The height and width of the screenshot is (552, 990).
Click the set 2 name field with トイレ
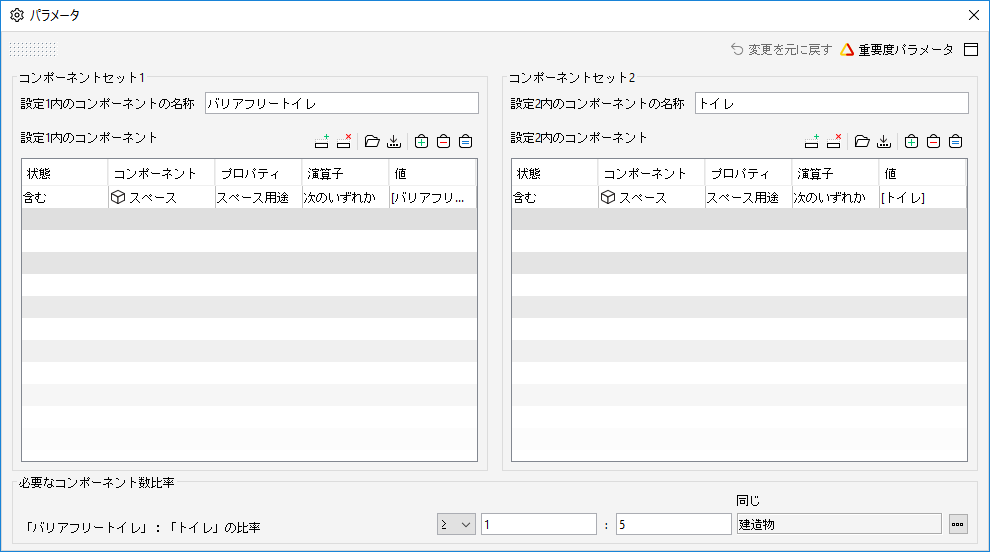(832, 104)
